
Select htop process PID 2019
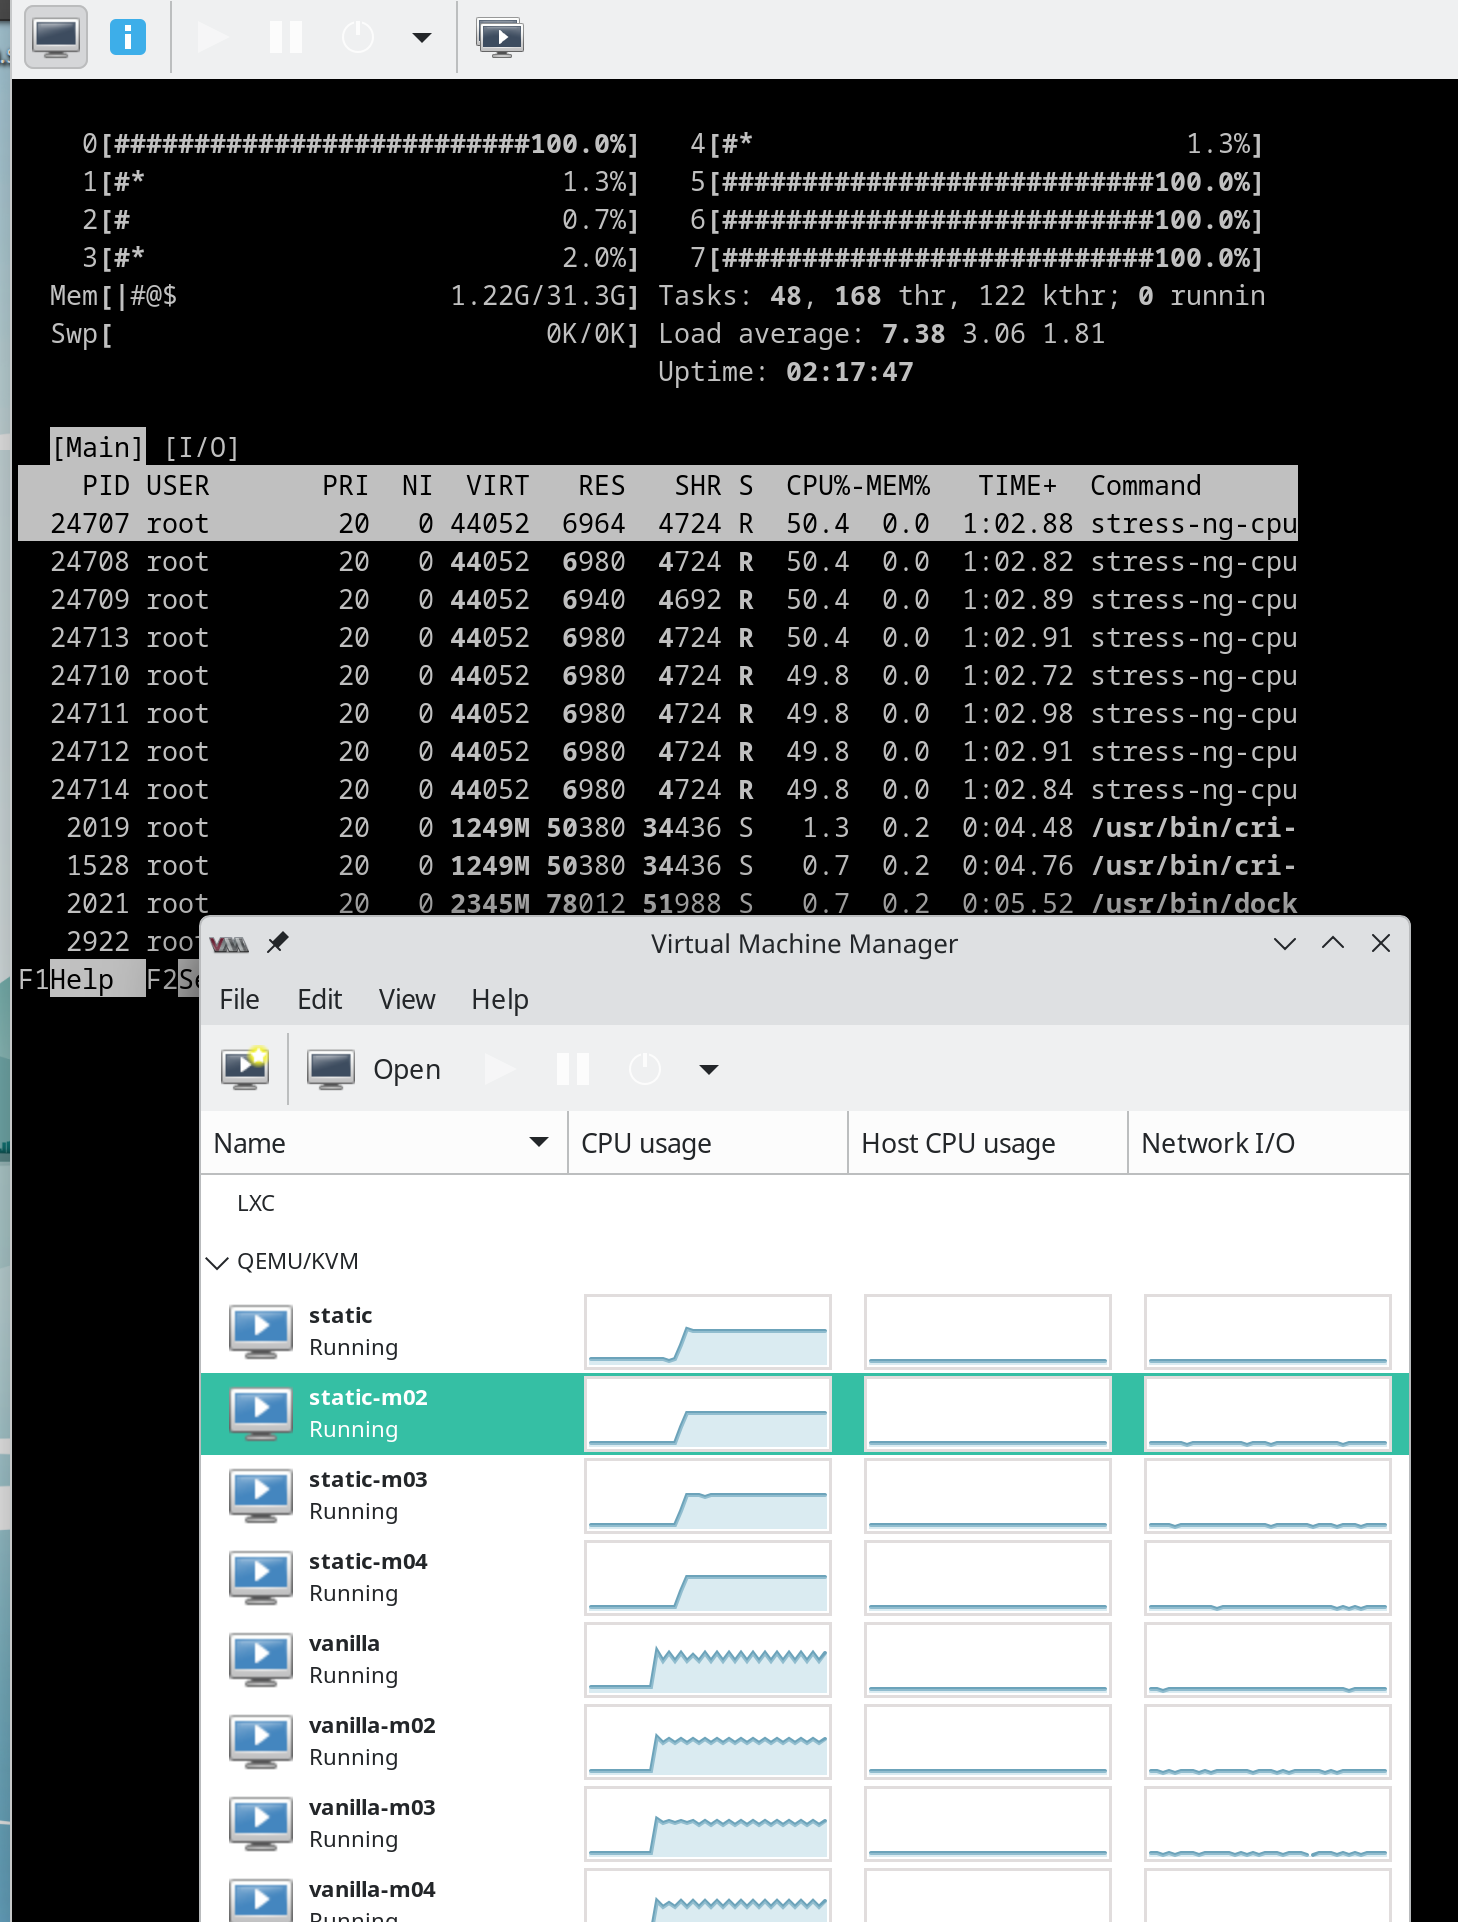point(658,828)
